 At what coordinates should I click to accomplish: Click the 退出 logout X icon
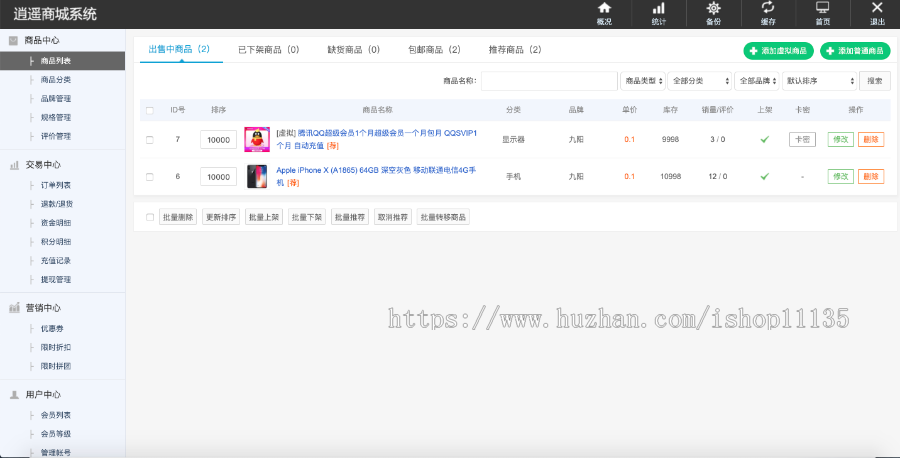click(x=877, y=9)
